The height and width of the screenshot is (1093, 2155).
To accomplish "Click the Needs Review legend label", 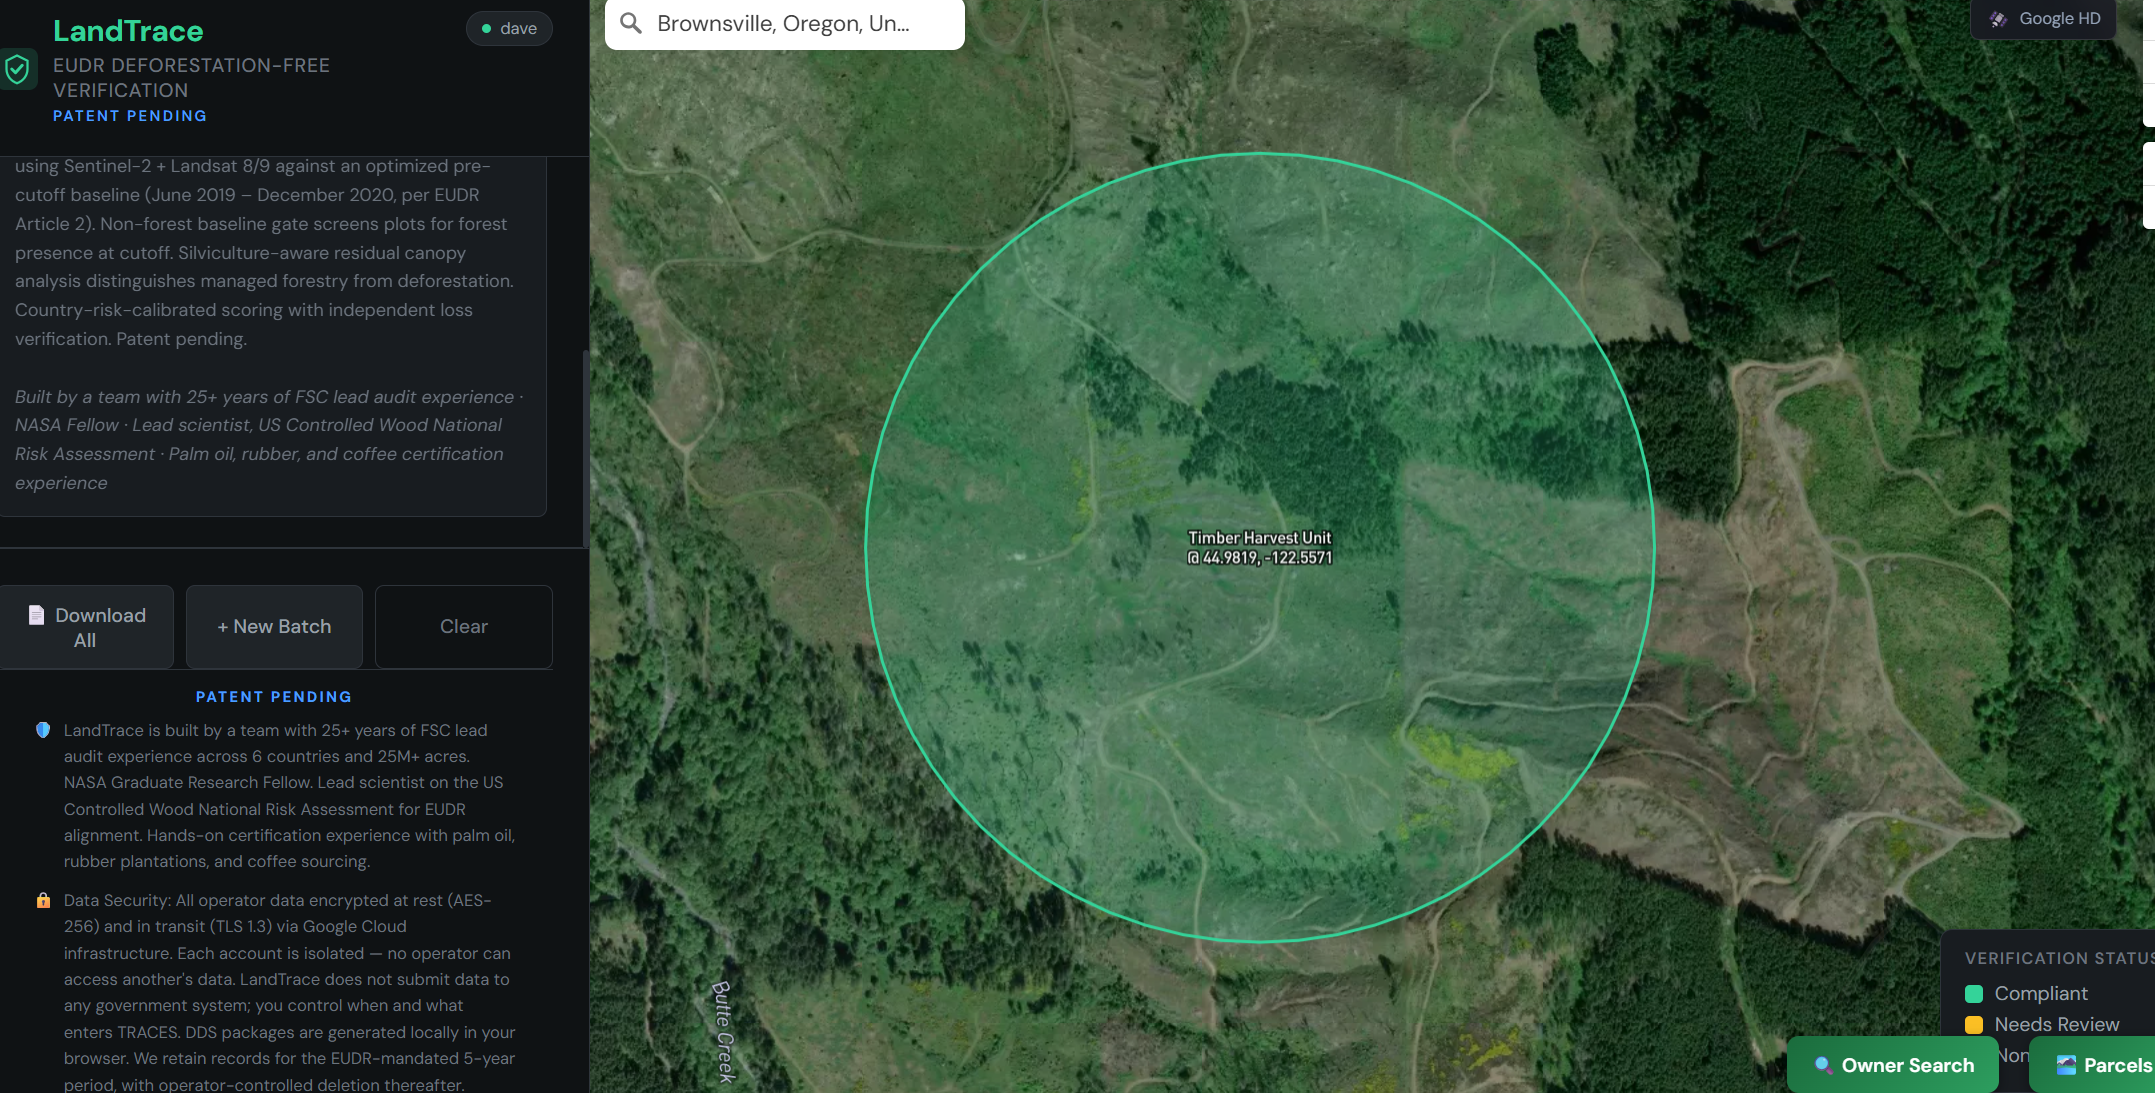I will click(2057, 1025).
